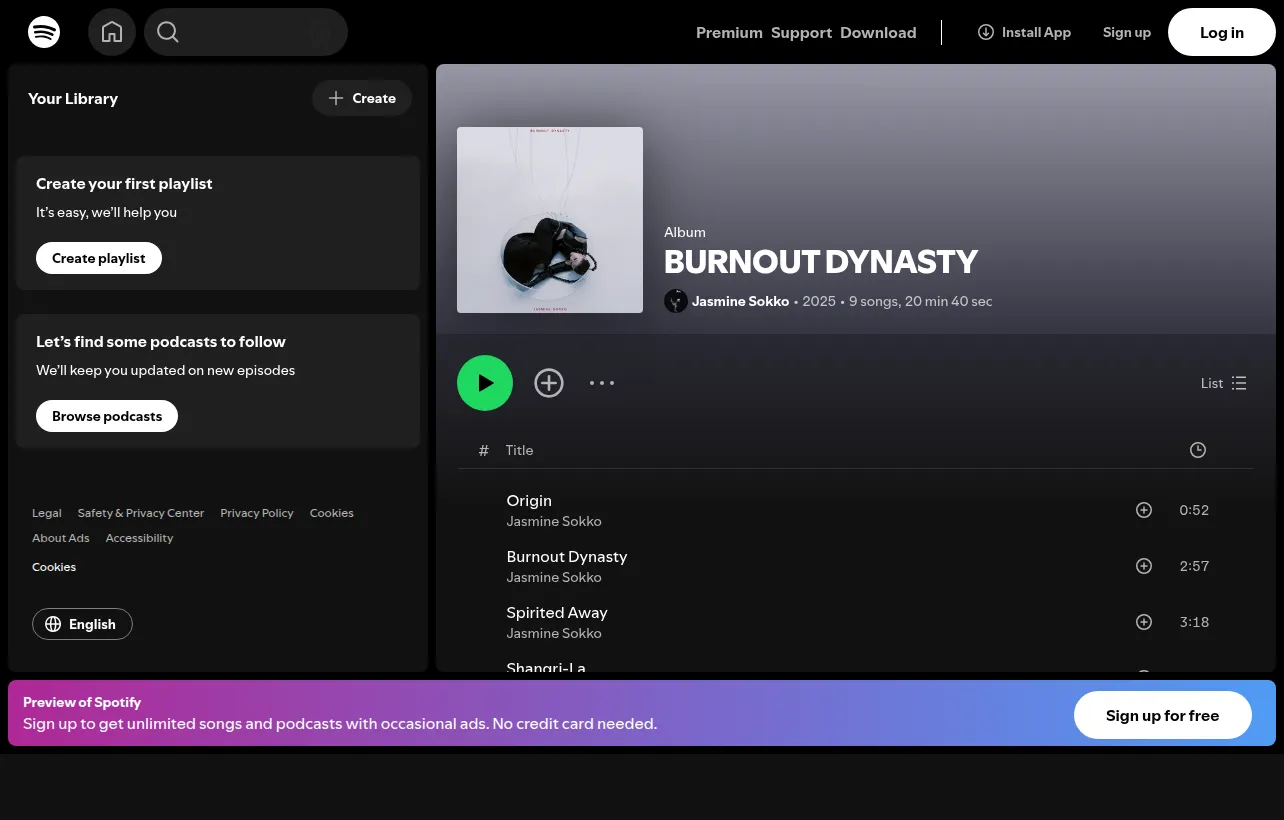The width and height of the screenshot is (1284, 820).
Task: Click the Your Library heading
Action: click(73, 98)
